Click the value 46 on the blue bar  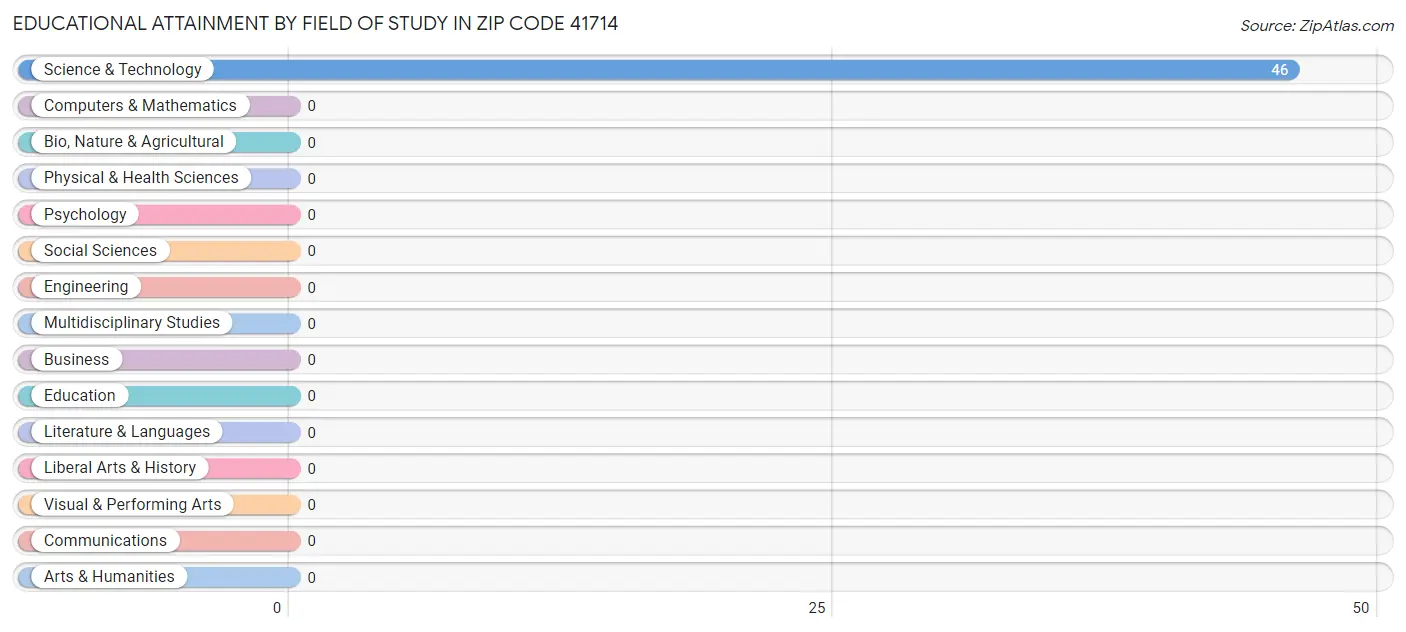(1279, 70)
